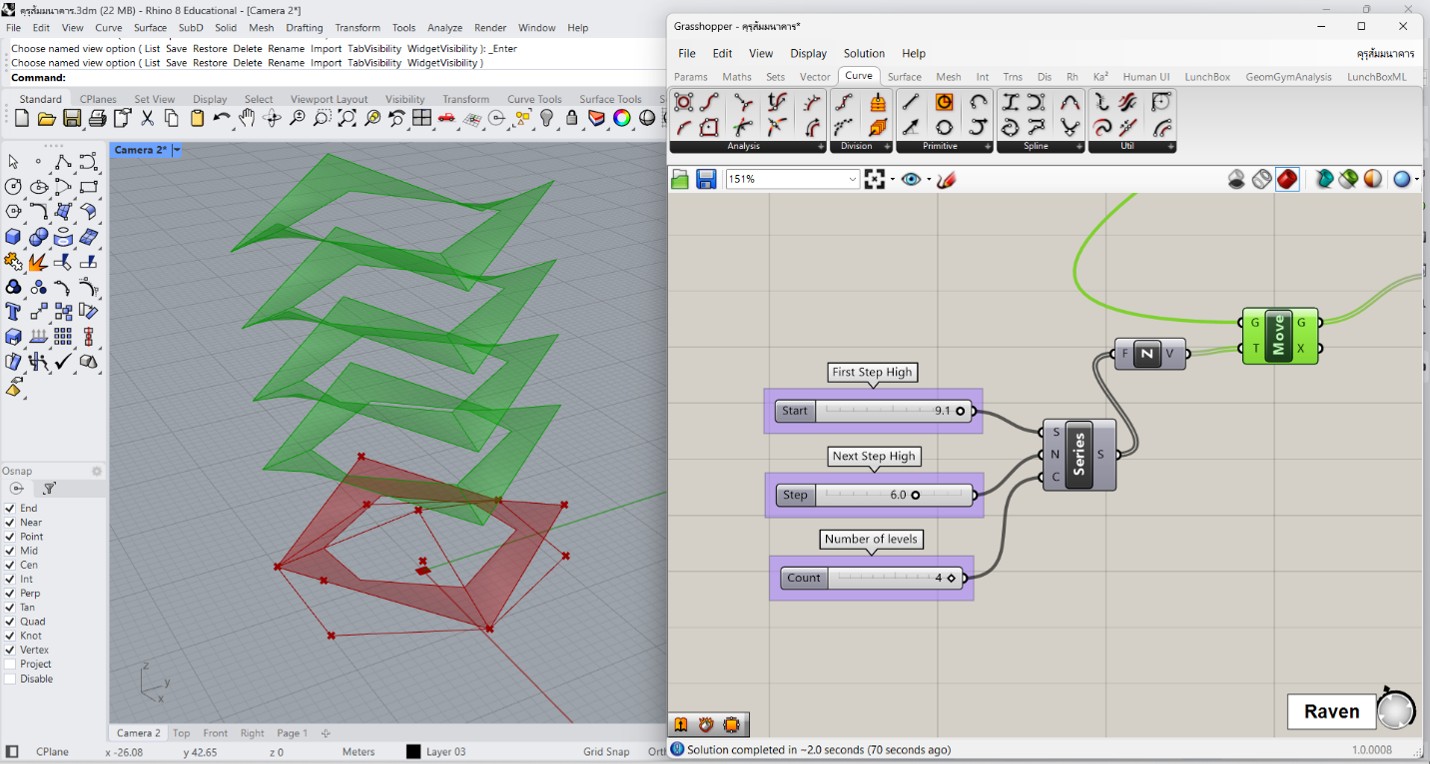Select the Box solid tool in sidebar
1430x764 pixels.
(x=13, y=237)
